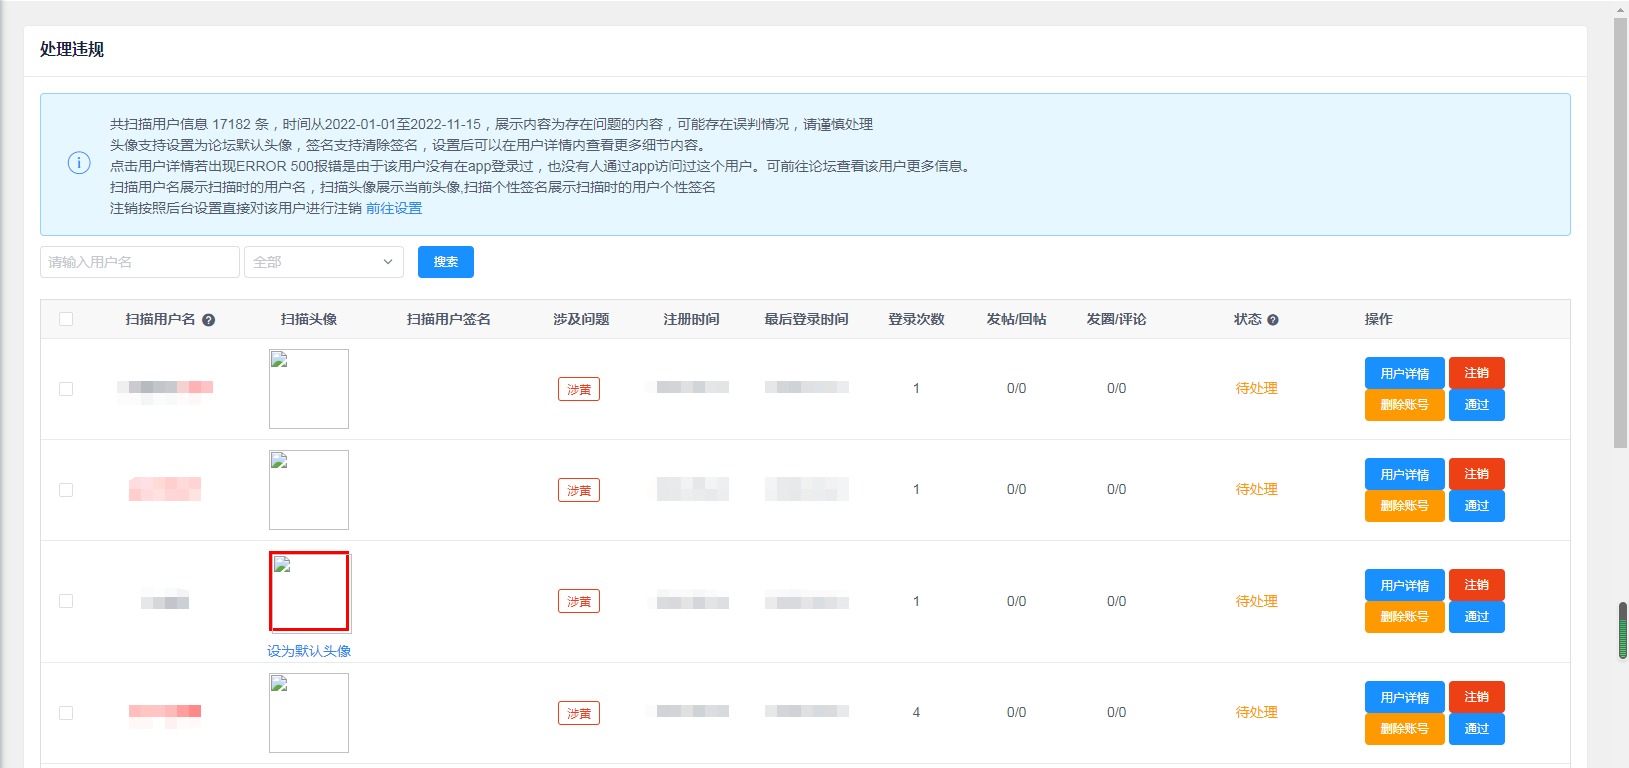Click 注销 in the second row

click(1477, 474)
